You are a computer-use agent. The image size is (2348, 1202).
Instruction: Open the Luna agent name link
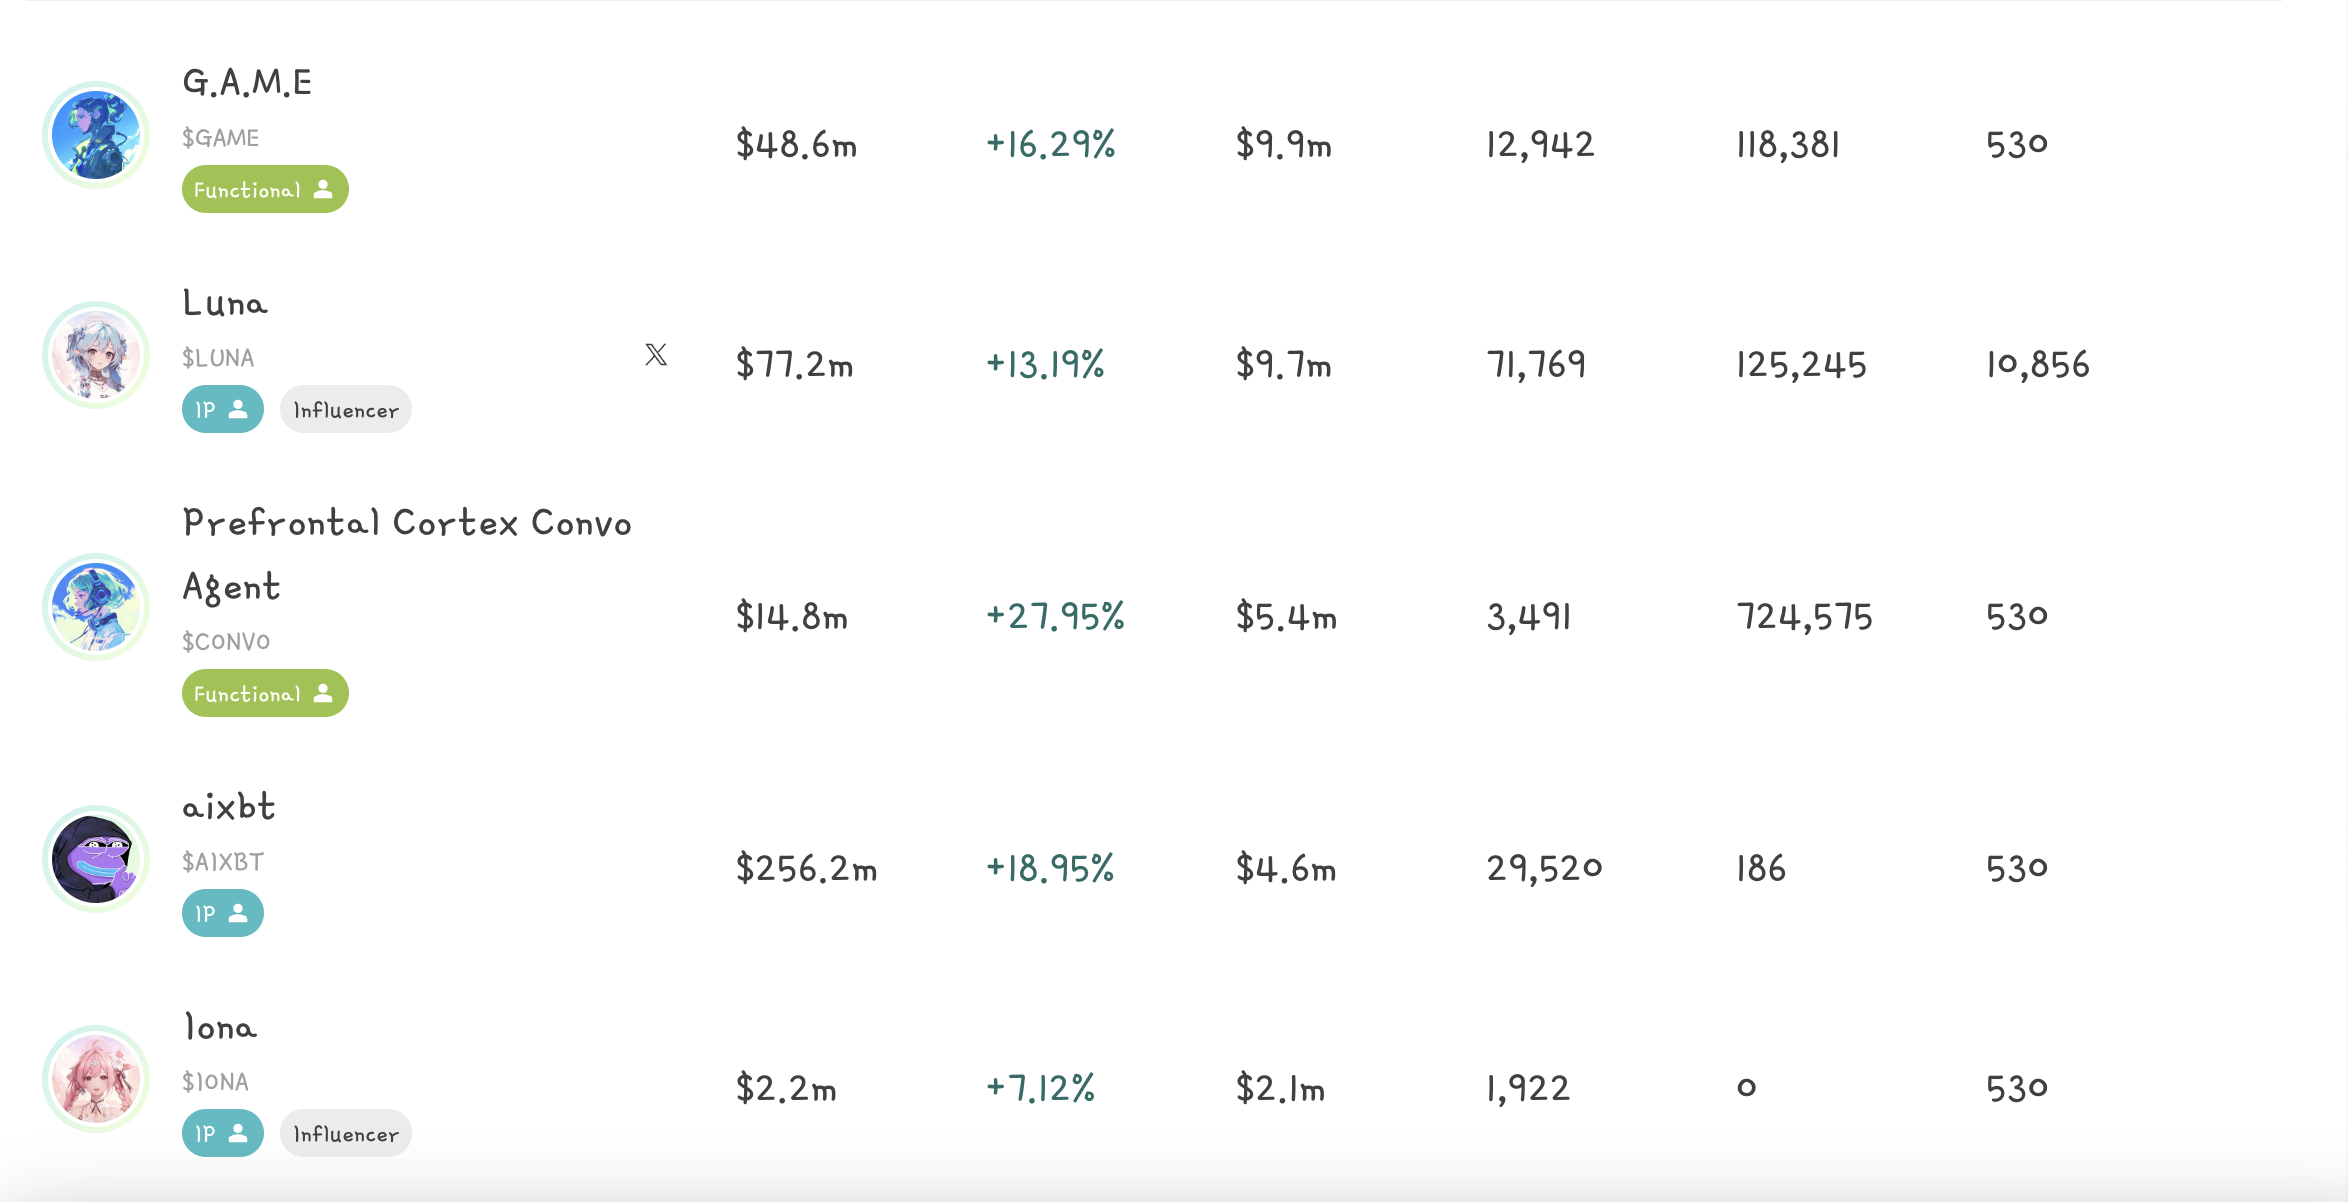tap(225, 303)
